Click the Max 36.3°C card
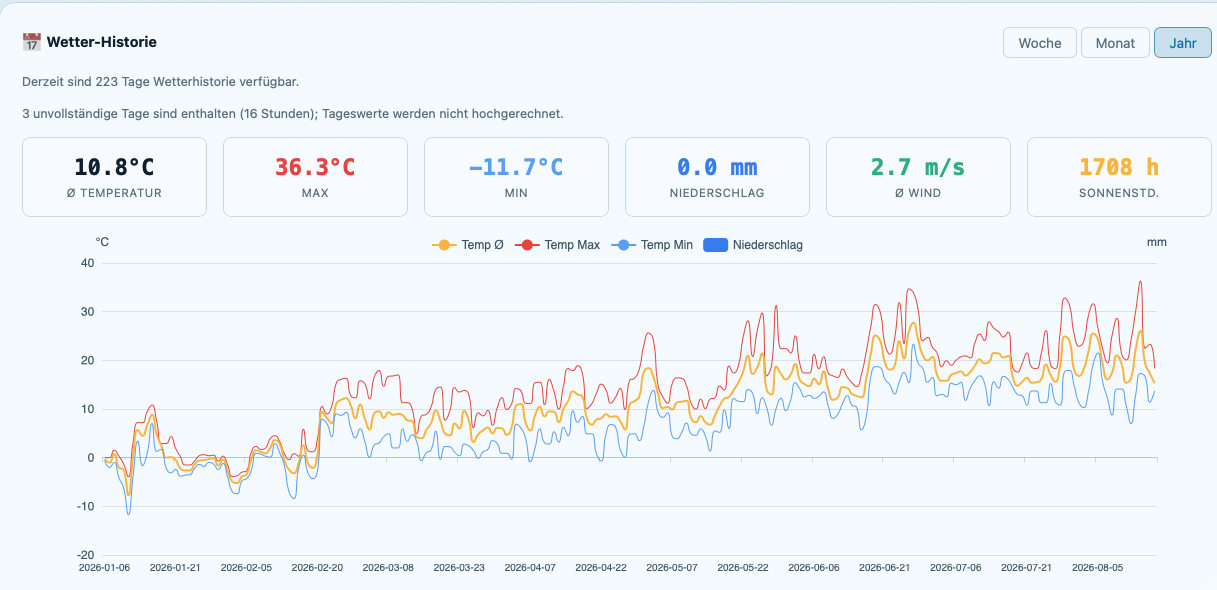1217x590 pixels. [x=315, y=177]
